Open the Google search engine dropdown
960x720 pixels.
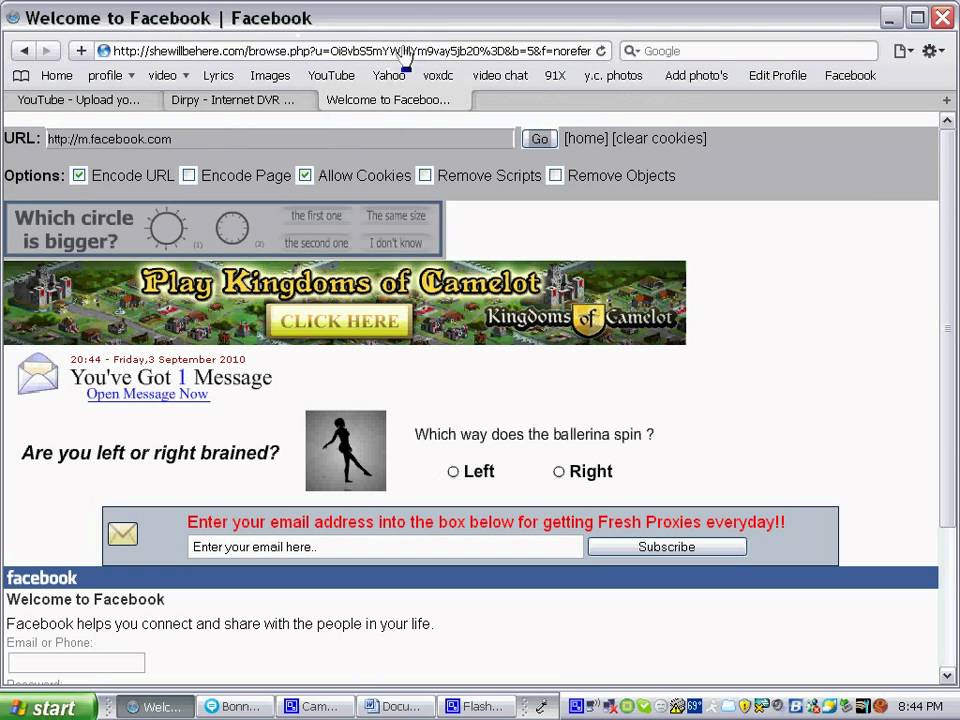631,51
